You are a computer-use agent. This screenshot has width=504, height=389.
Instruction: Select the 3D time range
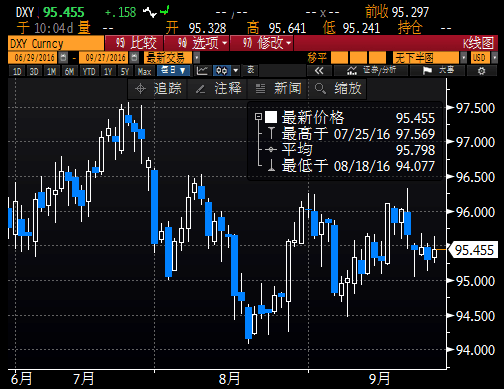34,71
